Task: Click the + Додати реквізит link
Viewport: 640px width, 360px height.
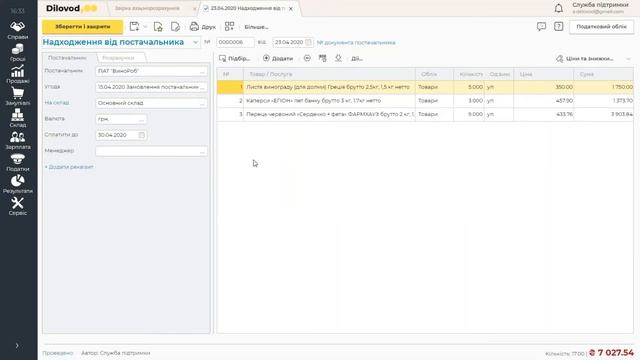Action: pos(69,167)
